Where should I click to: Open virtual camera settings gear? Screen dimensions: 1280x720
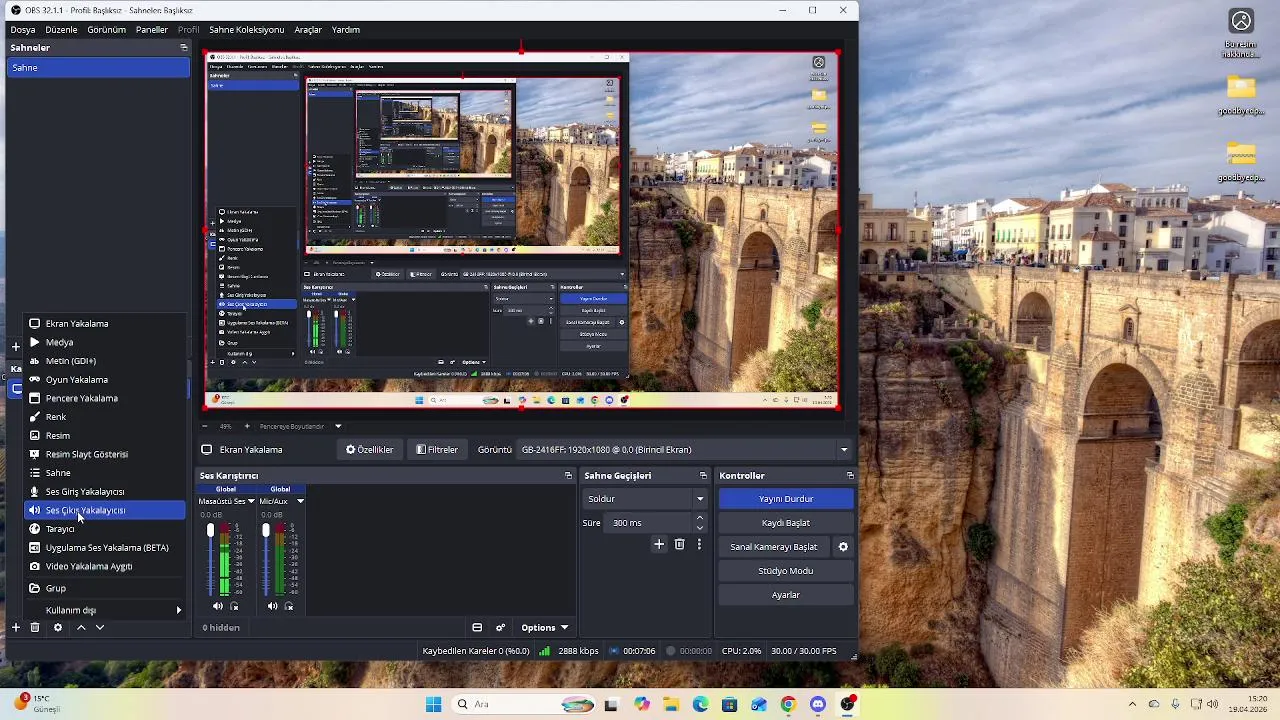pos(843,547)
